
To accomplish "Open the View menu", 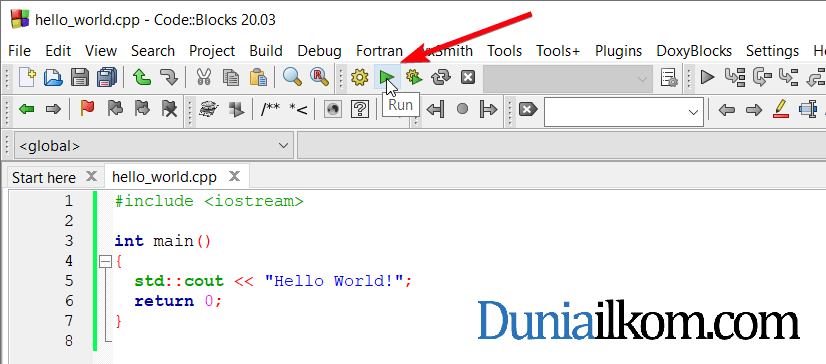I will click(101, 51).
